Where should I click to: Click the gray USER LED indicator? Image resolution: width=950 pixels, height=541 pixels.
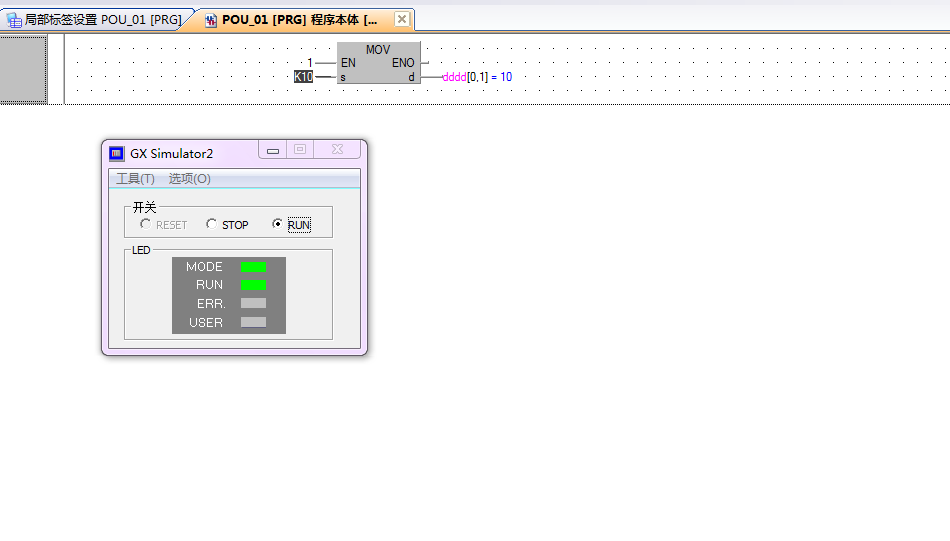click(x=253, y=322)
